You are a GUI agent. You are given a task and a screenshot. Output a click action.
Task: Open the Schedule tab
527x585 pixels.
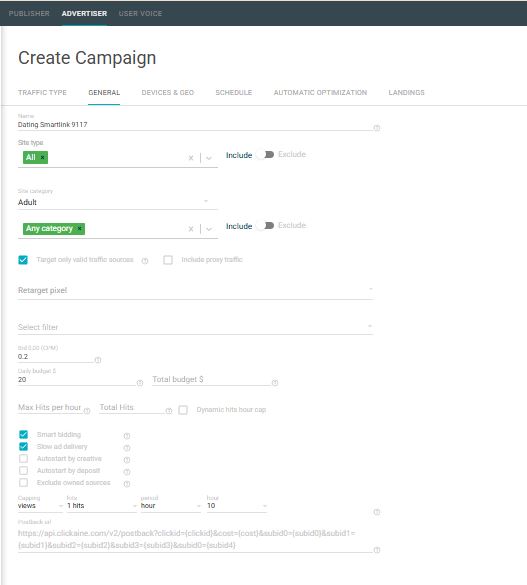(234, 93)
